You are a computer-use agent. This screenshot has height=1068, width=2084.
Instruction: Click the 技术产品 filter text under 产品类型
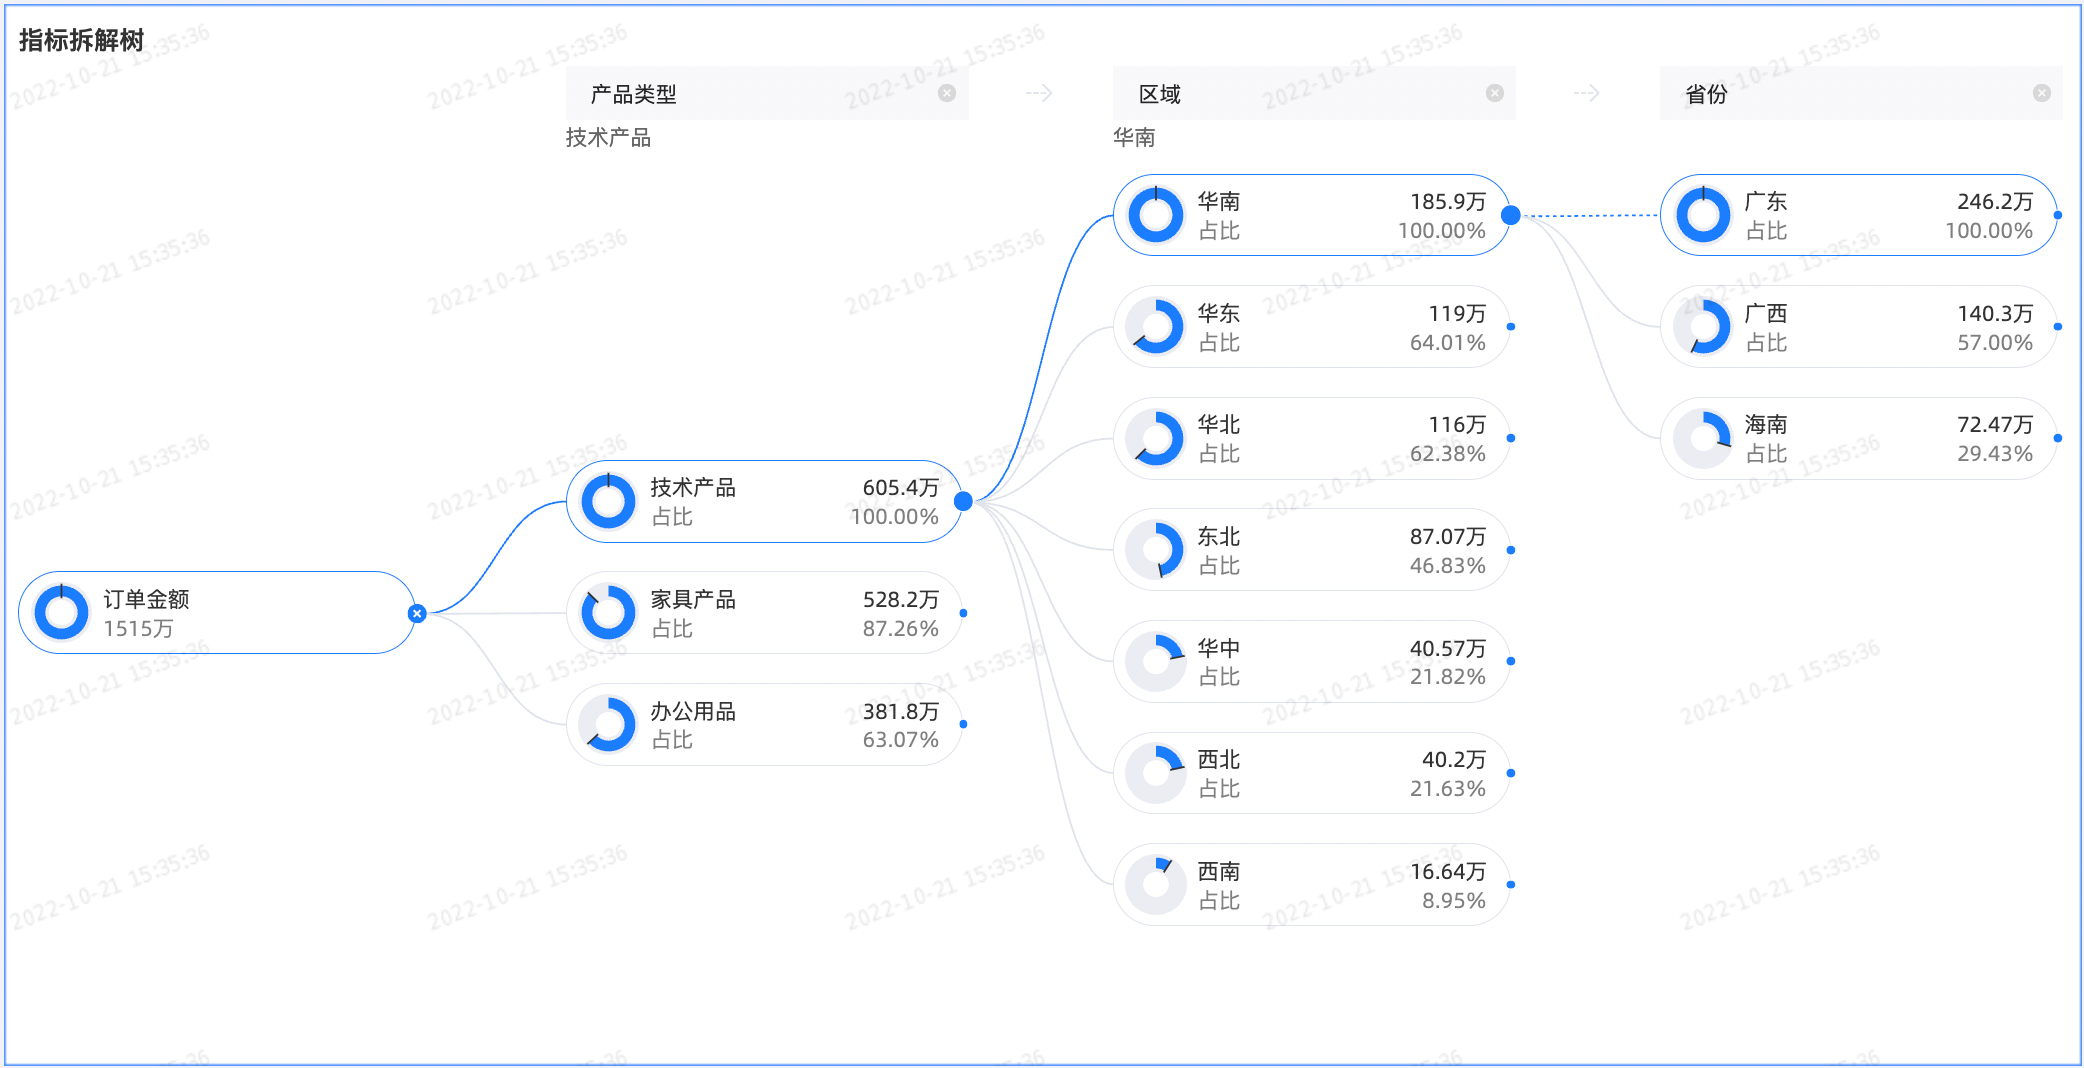click(608, 138)
